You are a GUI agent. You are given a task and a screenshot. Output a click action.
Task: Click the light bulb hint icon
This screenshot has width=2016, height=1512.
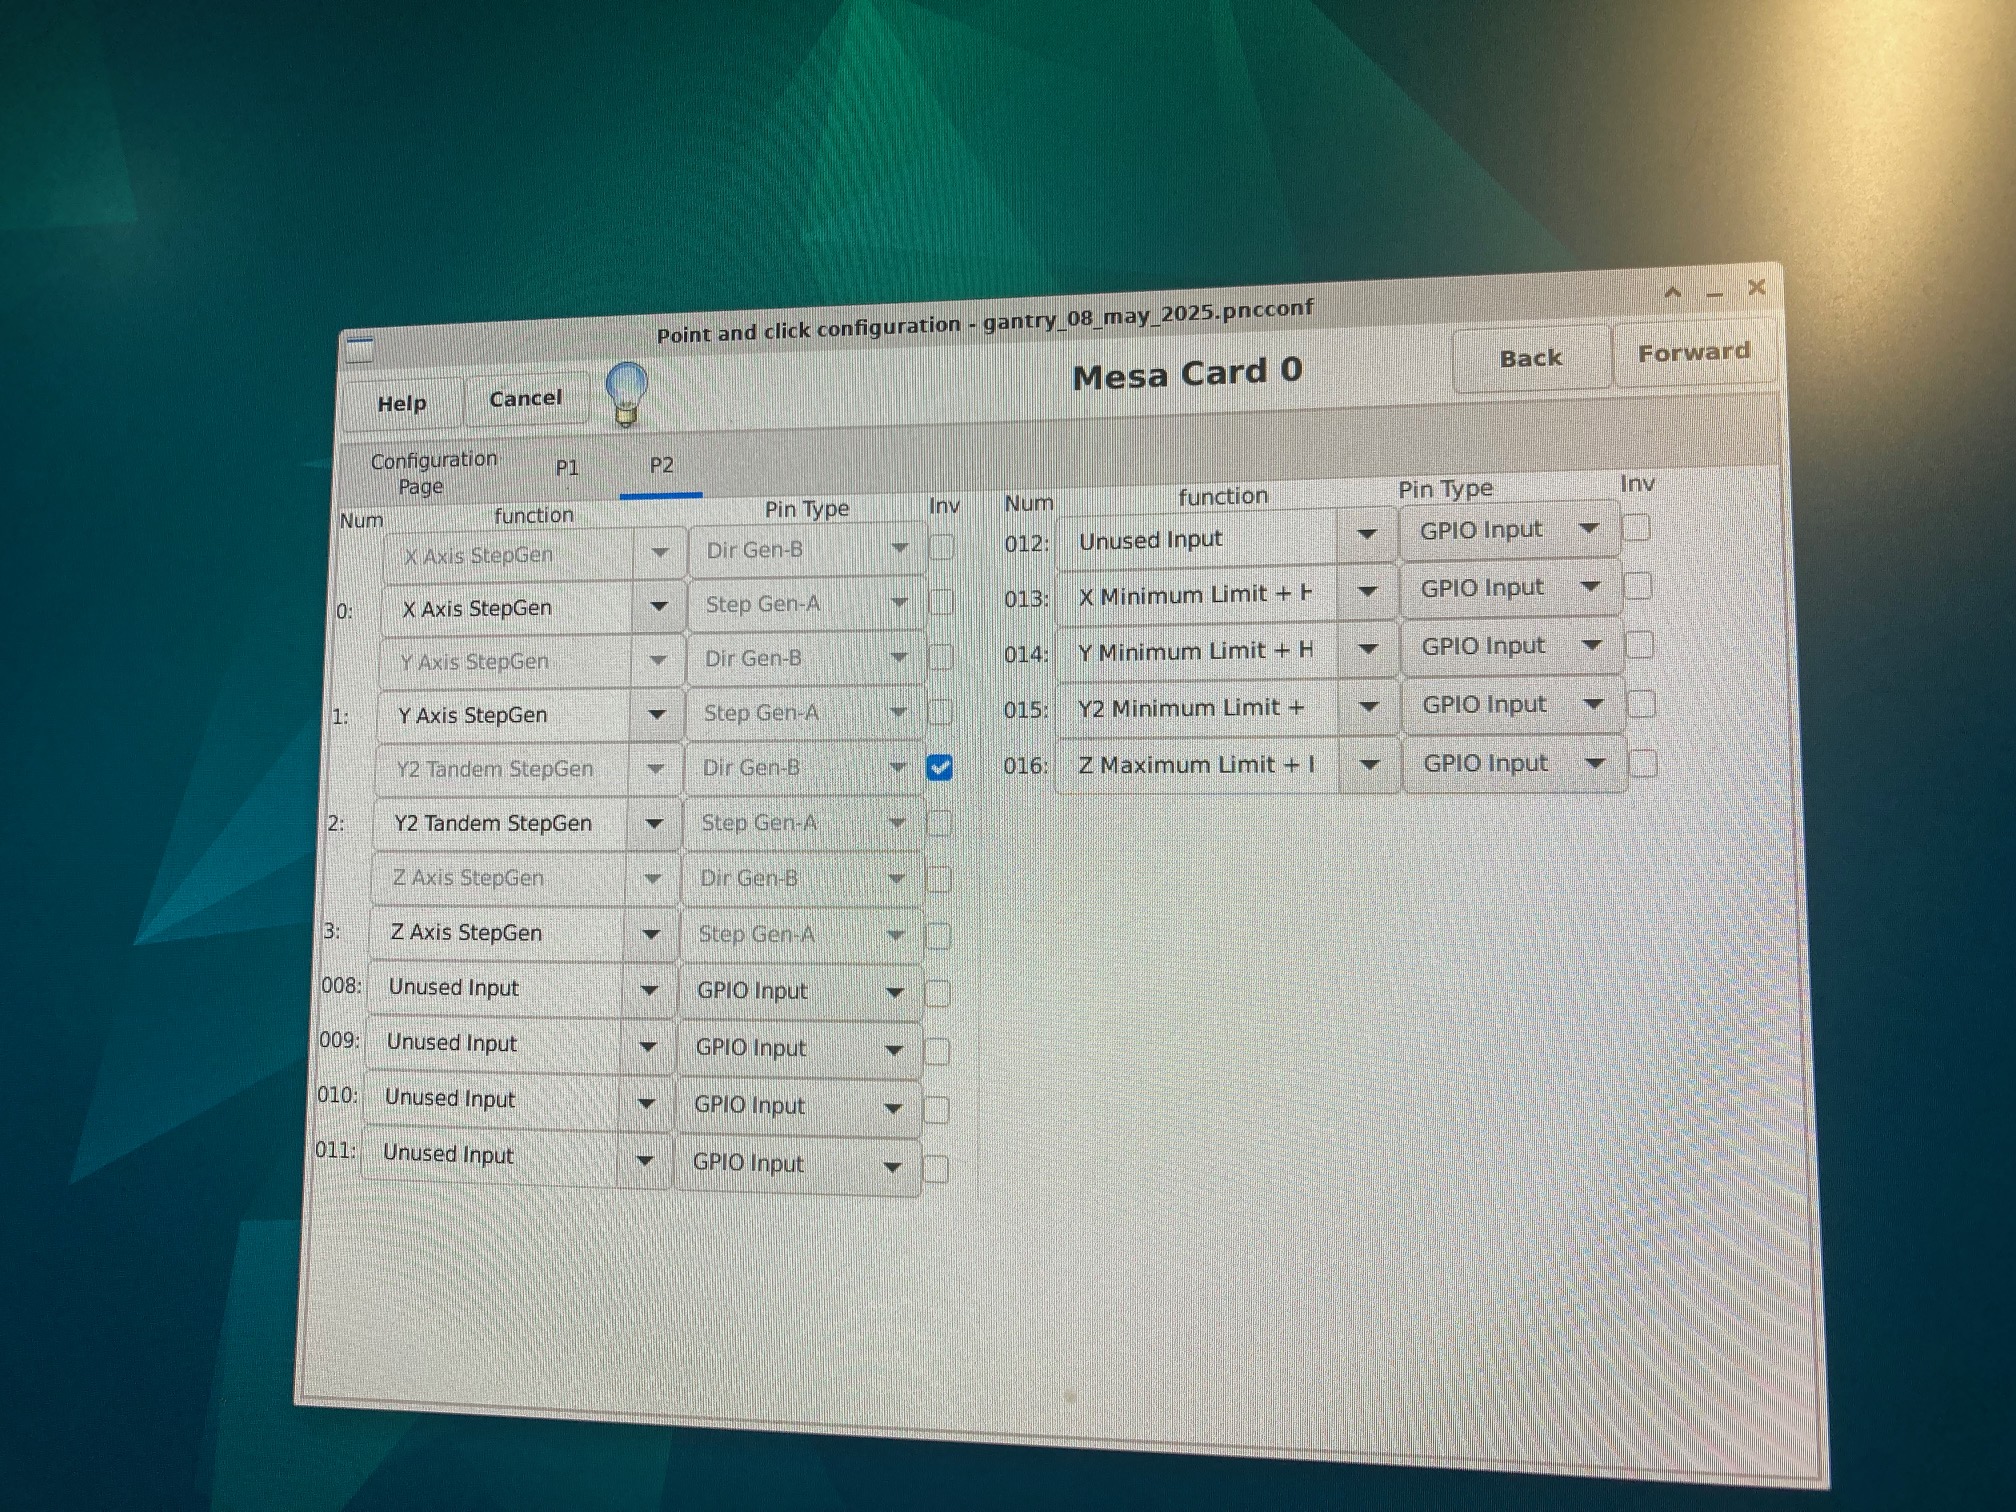click(627, 393)
